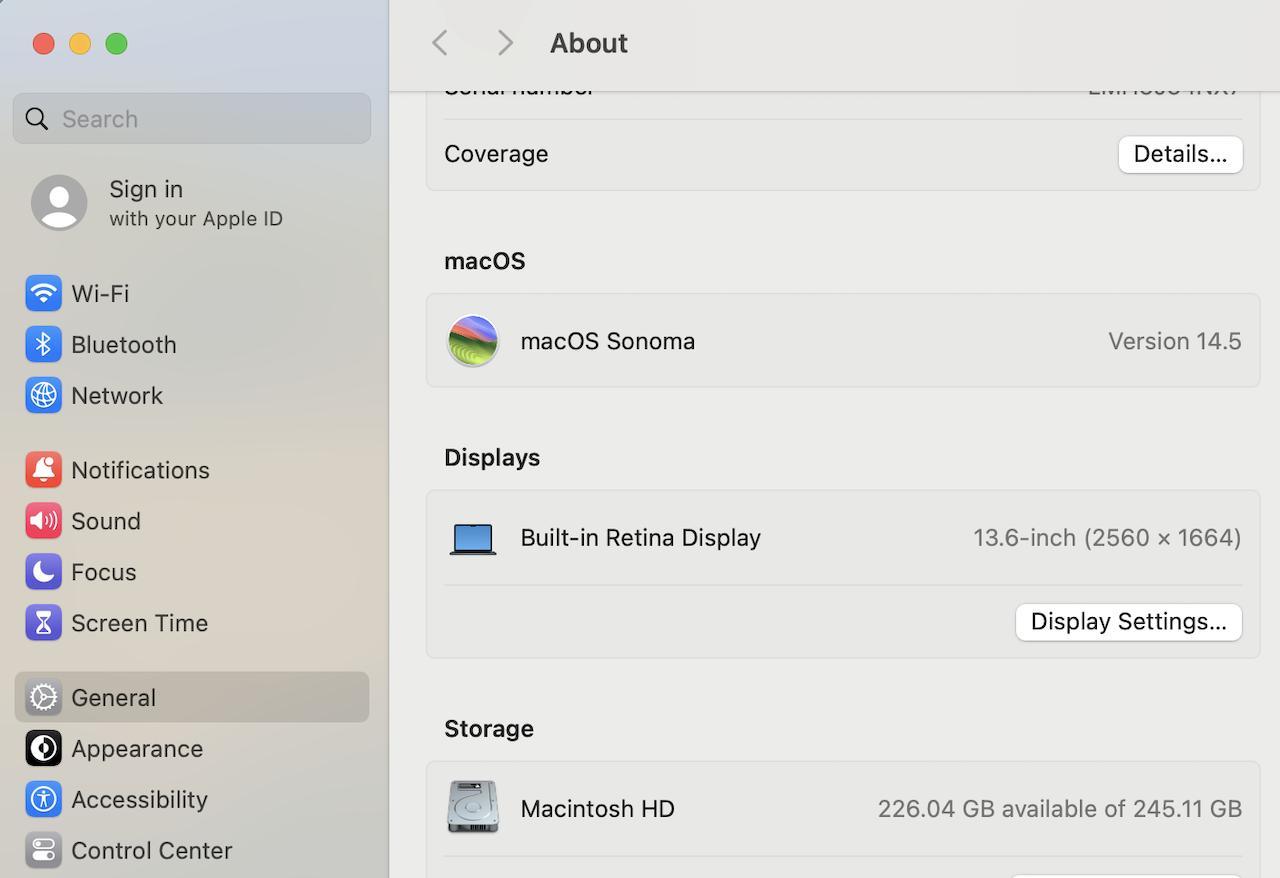Click the Accessibility icon

[x=43, y=799]
